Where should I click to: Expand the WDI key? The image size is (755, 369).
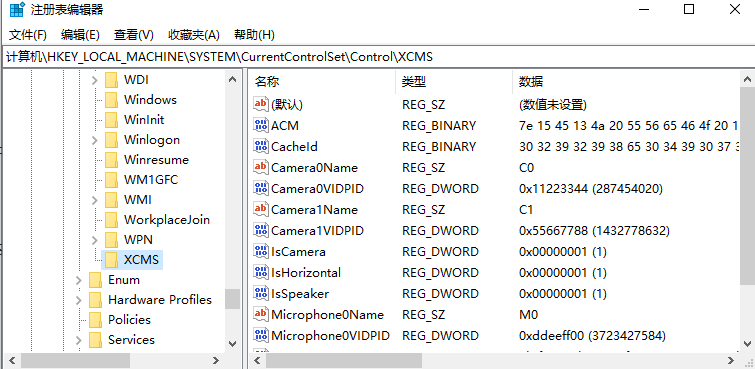94,79
